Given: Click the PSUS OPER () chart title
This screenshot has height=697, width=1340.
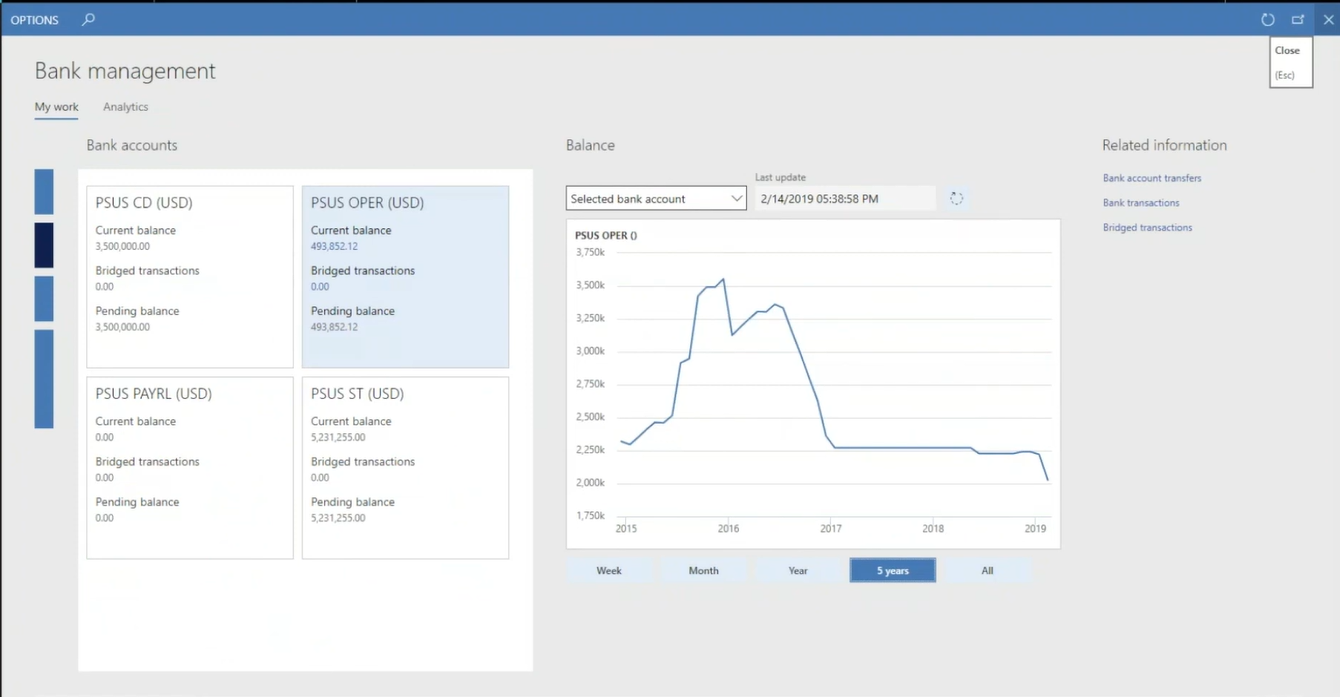Looking at the screenshot, I should pos(606,236).
